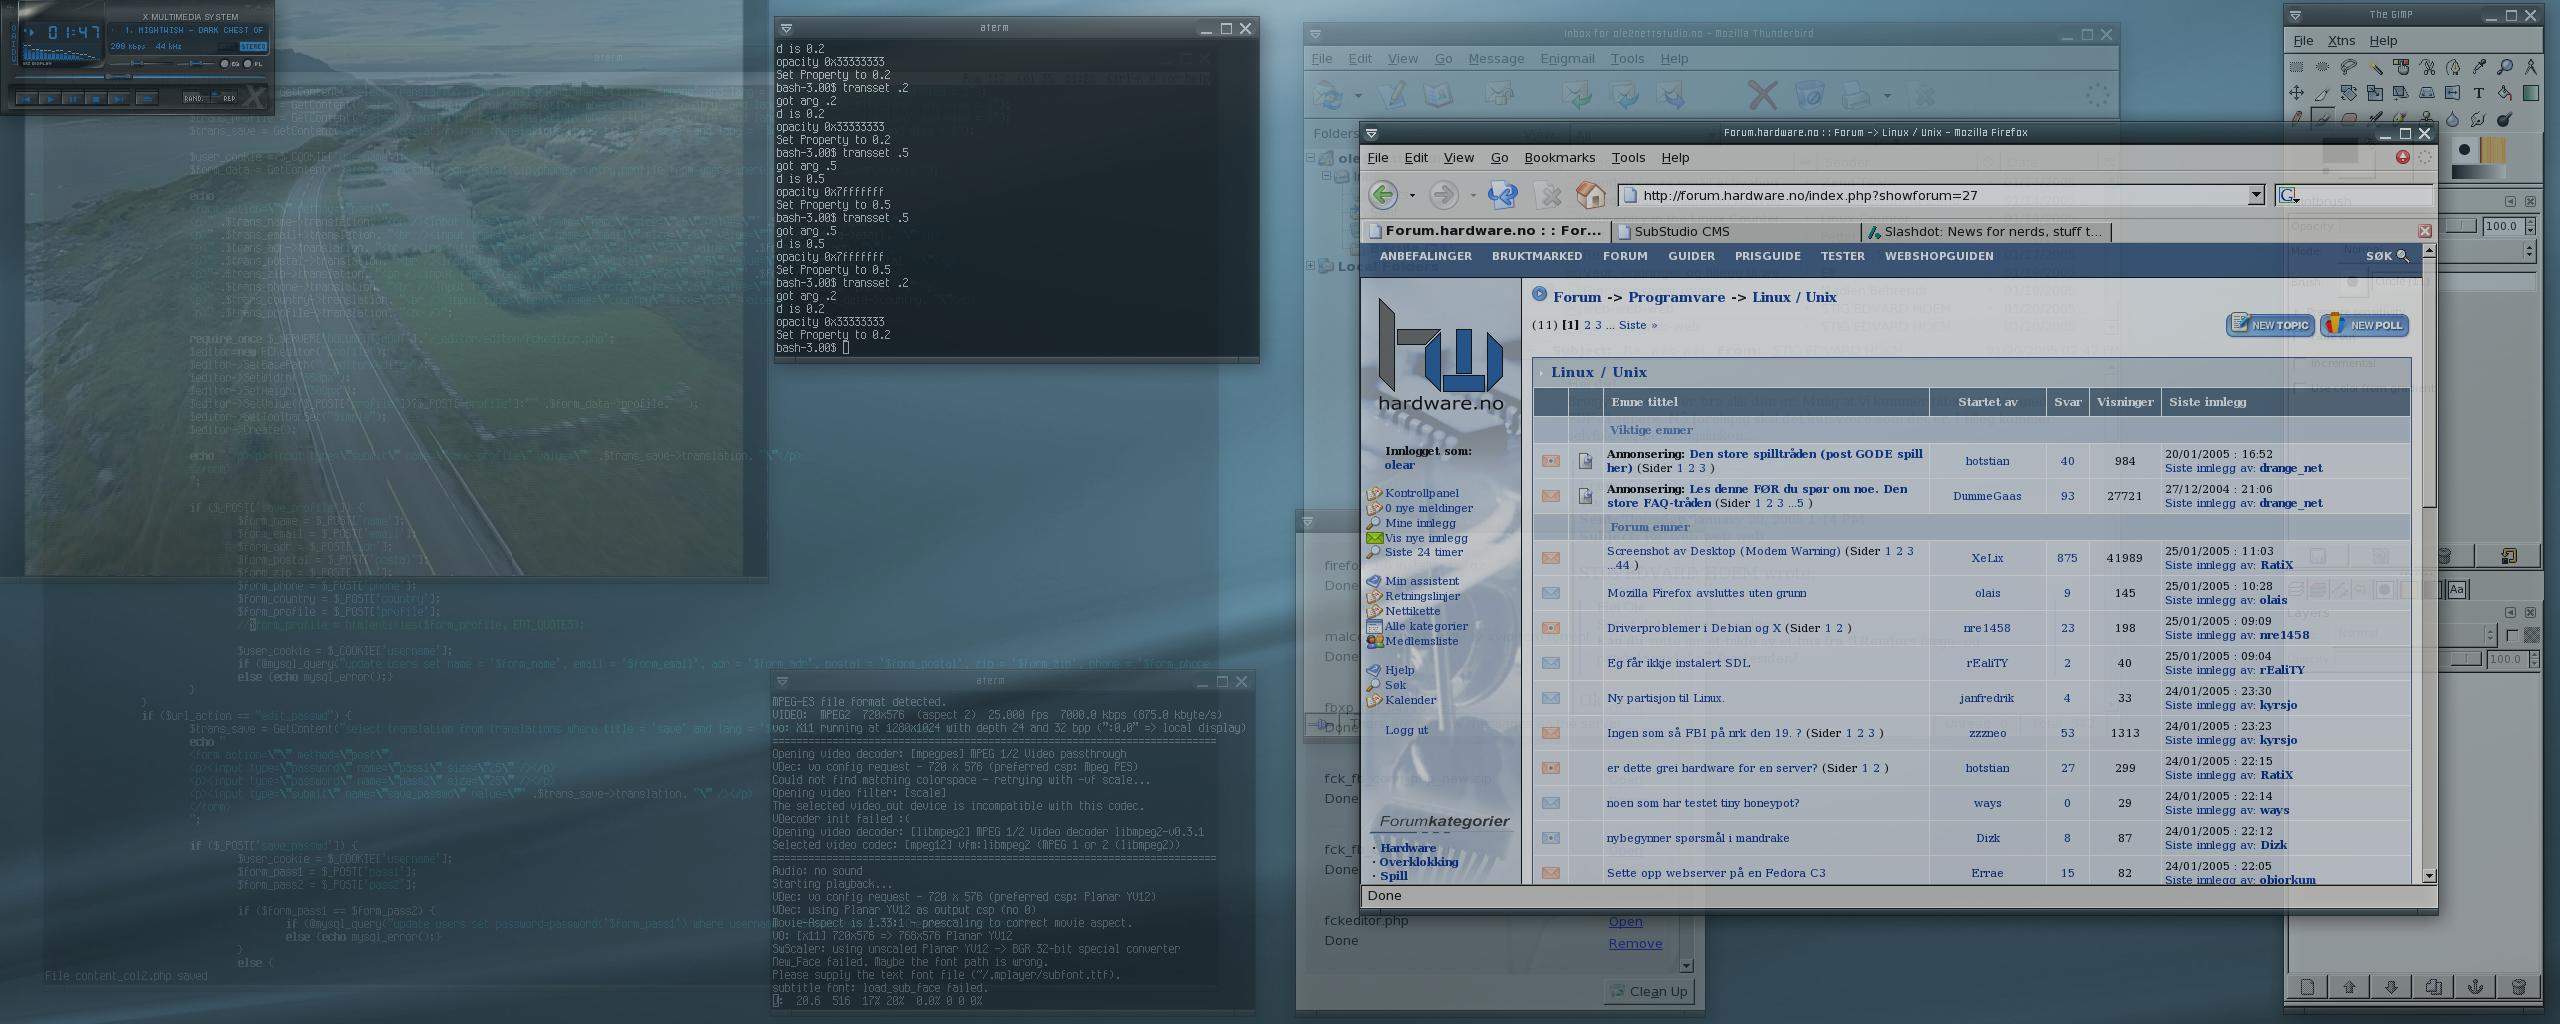Screen dimensions: 2560x1024
Task: Open Firefox Bookmarks menu
Action: tap(1559, 157)
